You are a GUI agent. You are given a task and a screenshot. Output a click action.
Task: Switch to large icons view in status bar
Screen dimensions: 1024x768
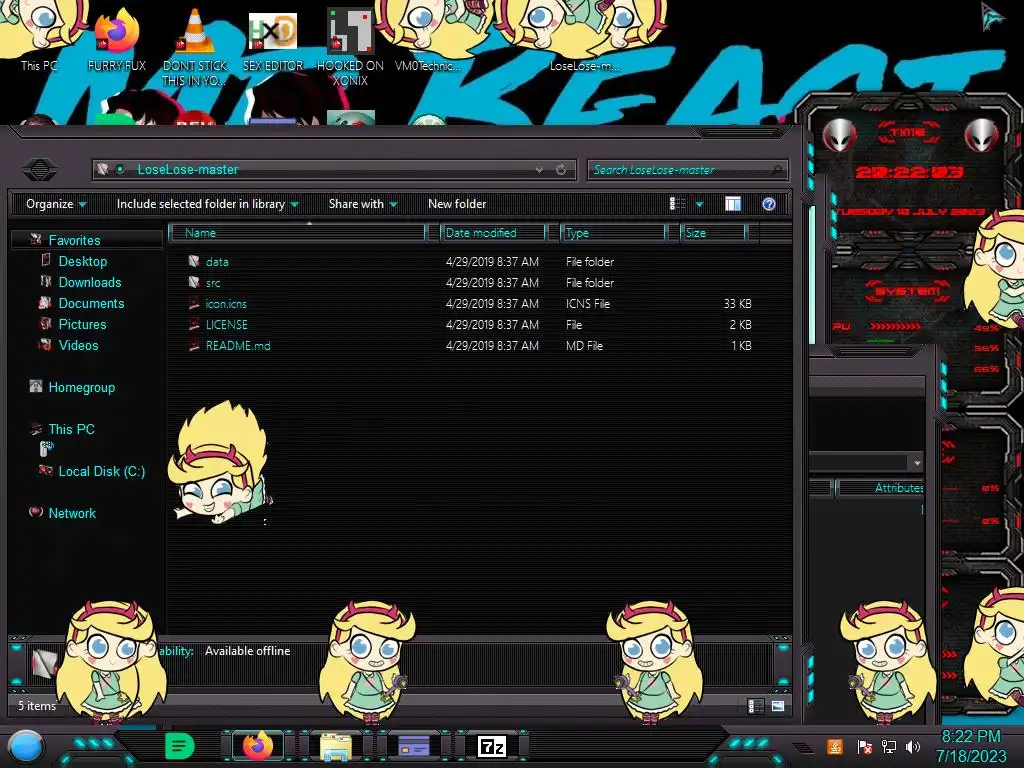778,706
